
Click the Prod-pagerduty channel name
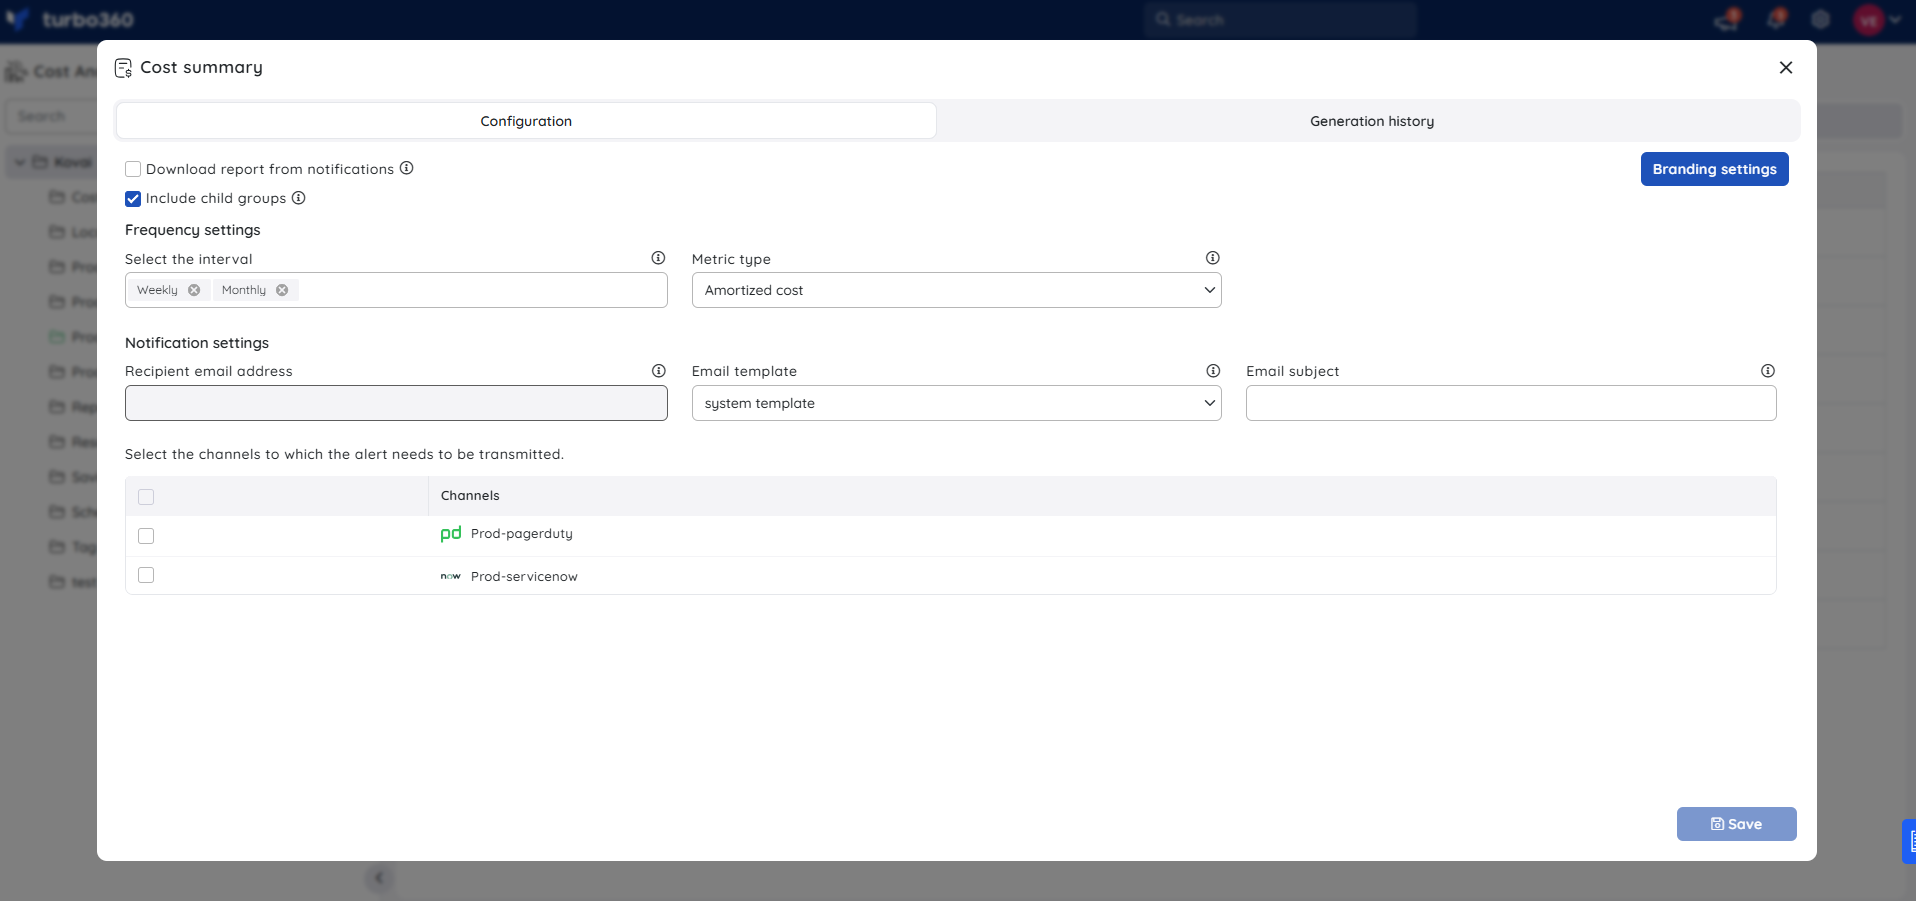(x=522, y=534)
